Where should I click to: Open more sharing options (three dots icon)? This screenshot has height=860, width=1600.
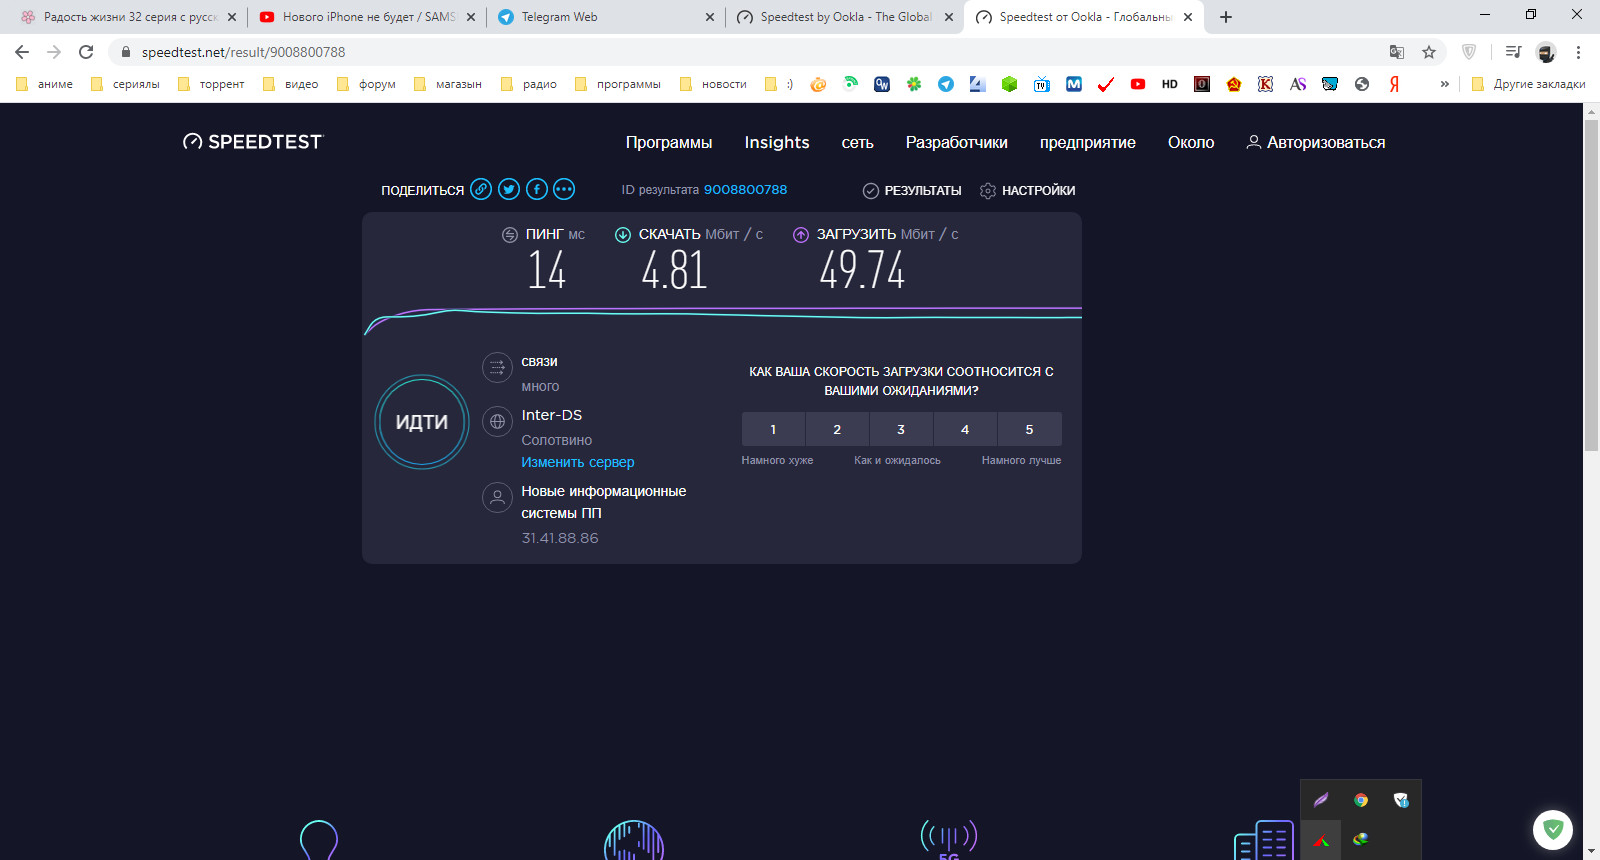[564, 189]
